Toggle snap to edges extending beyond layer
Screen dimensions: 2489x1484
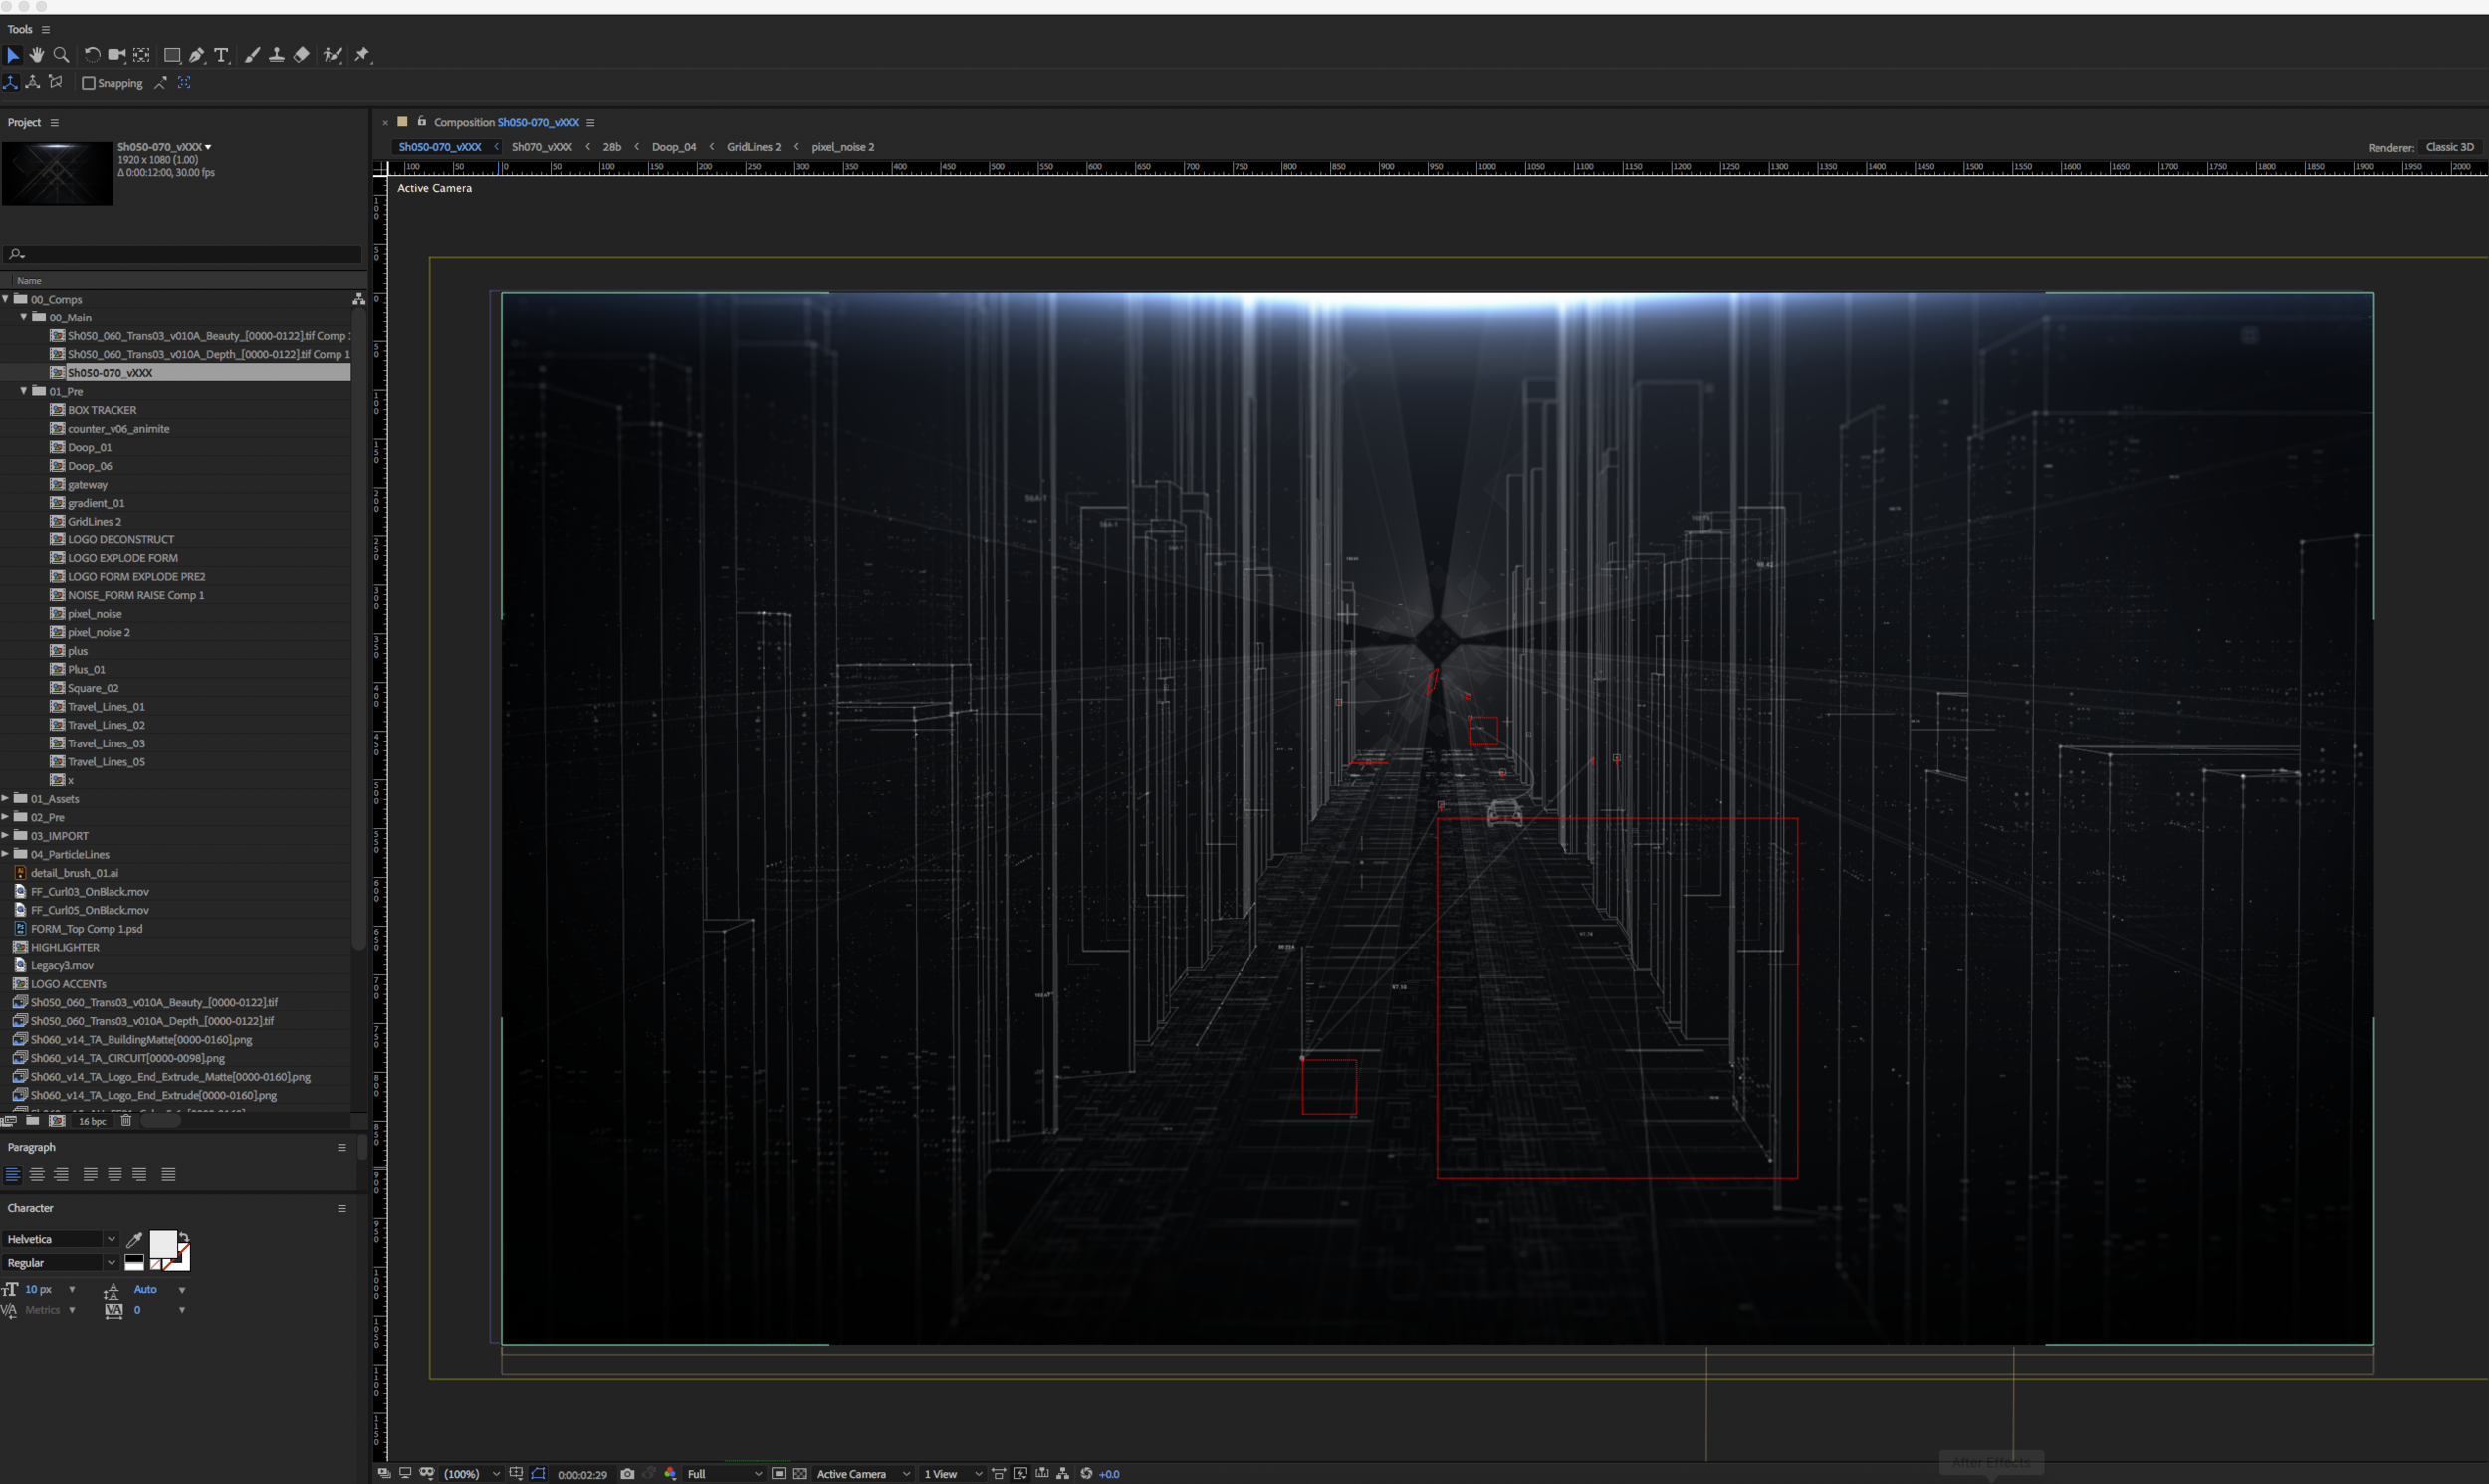[x=160, y=83]
